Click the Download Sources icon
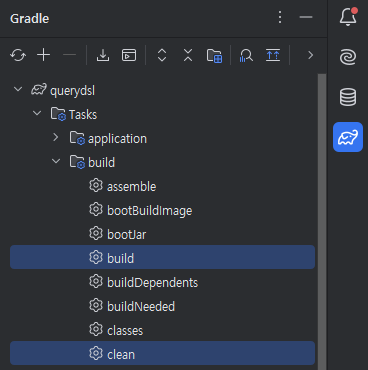Viewport: 368px width, 370px height. coord(103,55)
